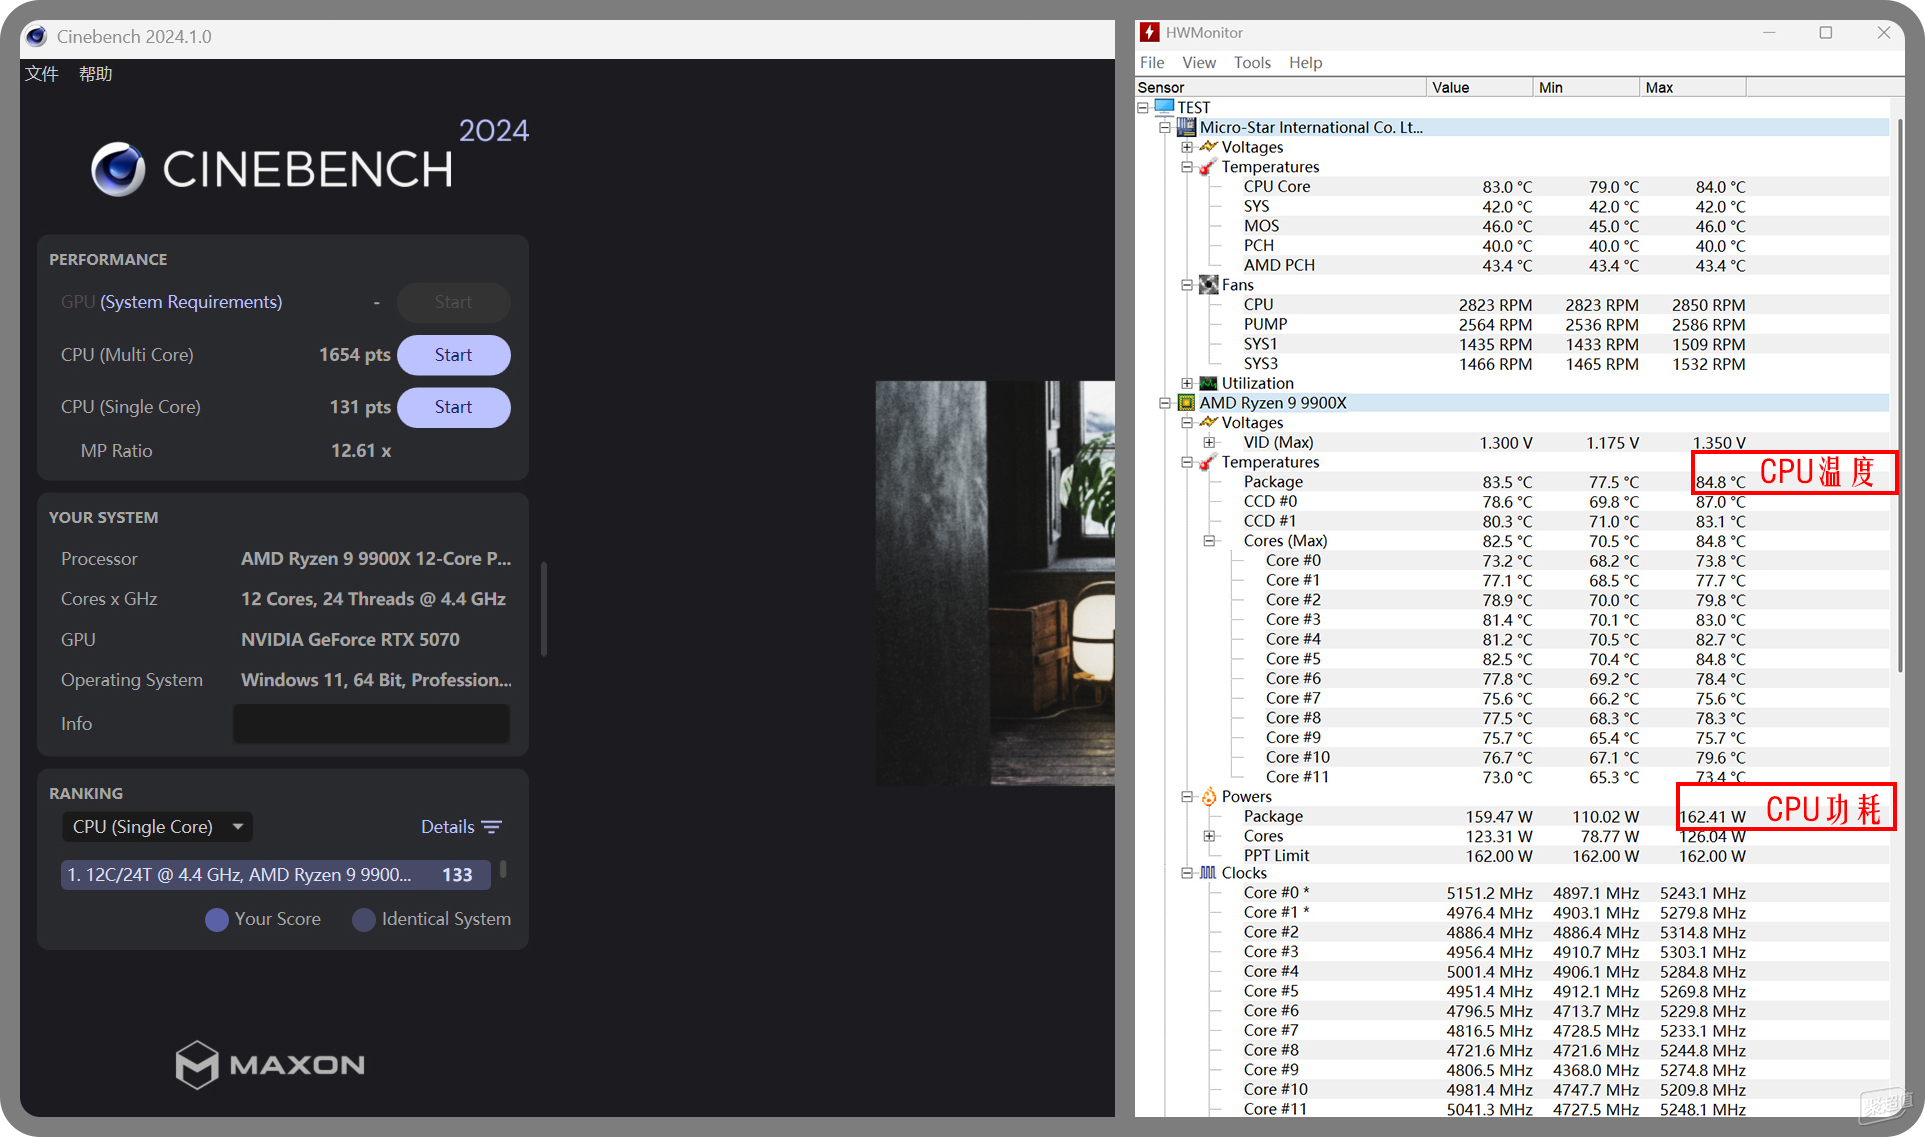Viewport: 1925px width, 1137px height.
Task: Click the Details filter lines icon
Action: tap(491, 827)
